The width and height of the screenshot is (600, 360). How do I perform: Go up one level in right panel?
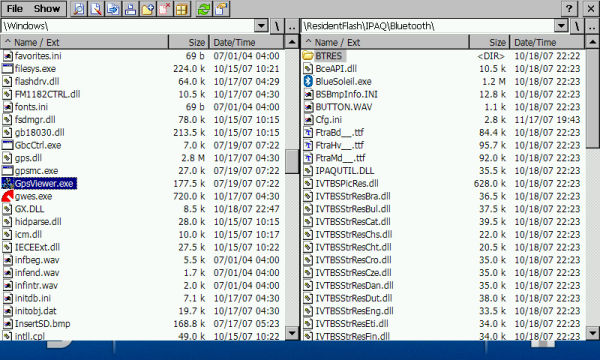(x=592, y=26)
